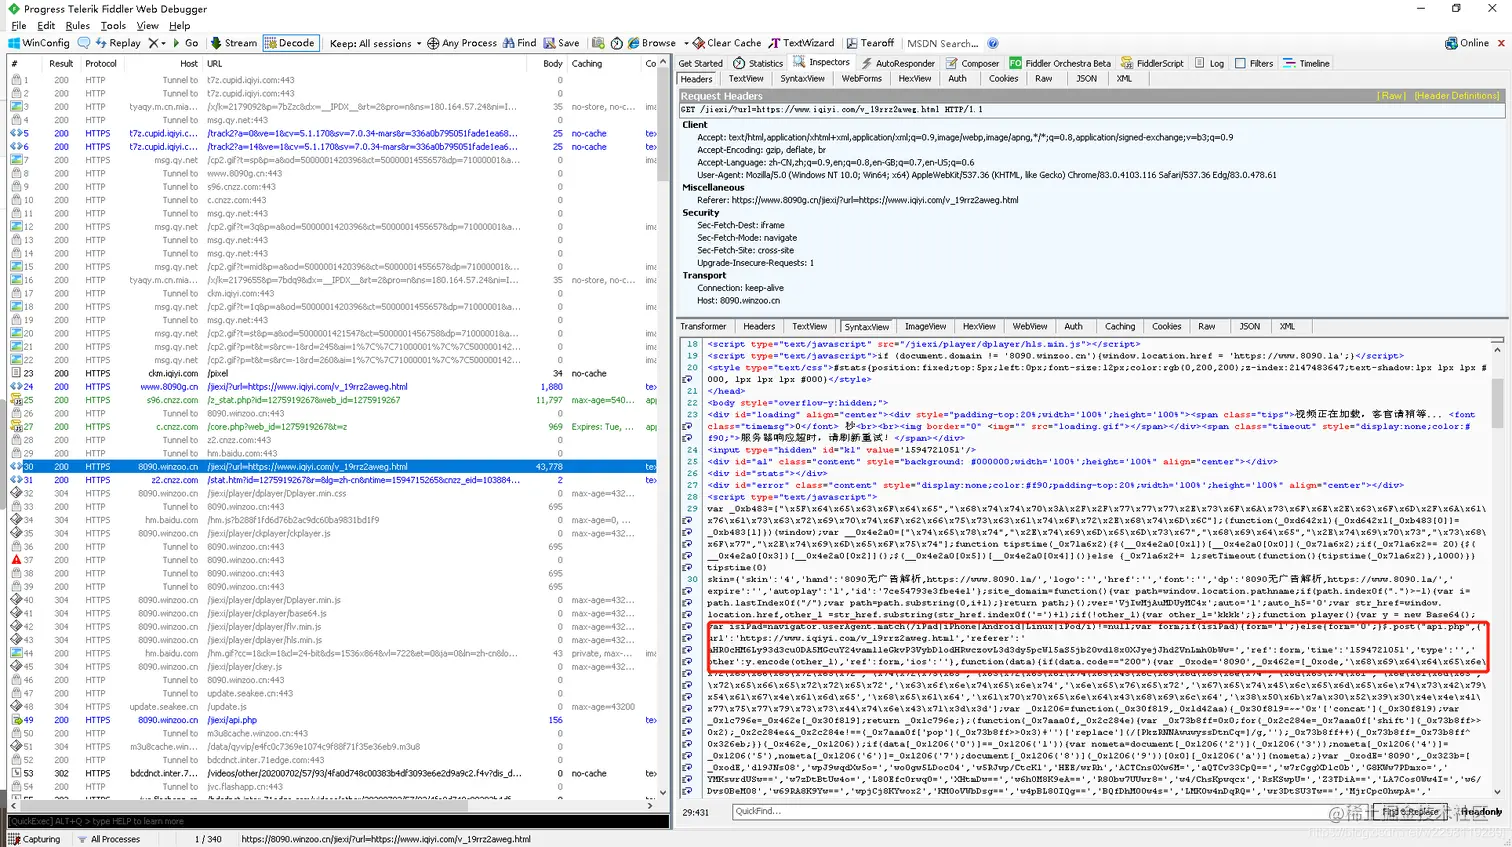This screenshot has height=847, width=1512.
Task: Sort sessions by Protocol column header
Action: [x=101, y=63]
